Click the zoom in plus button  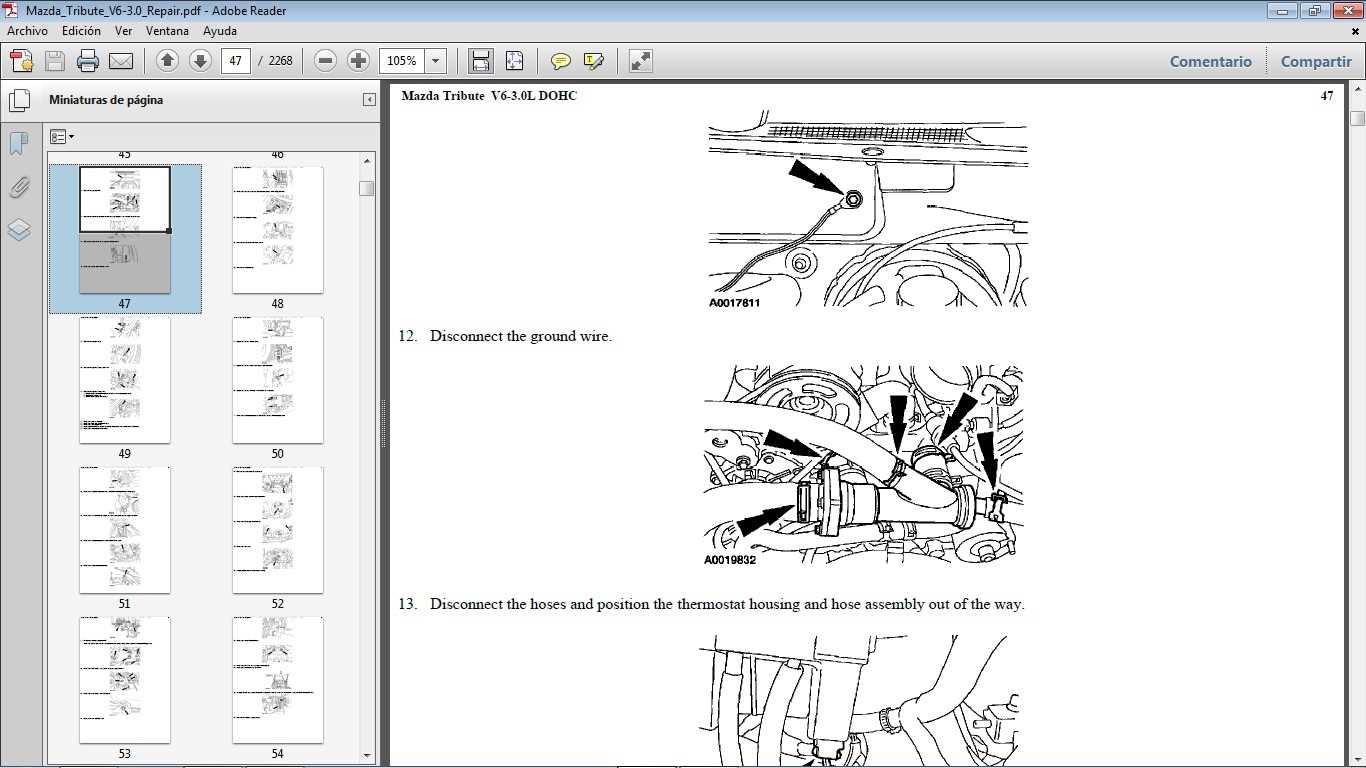click(x=358, y=61)
